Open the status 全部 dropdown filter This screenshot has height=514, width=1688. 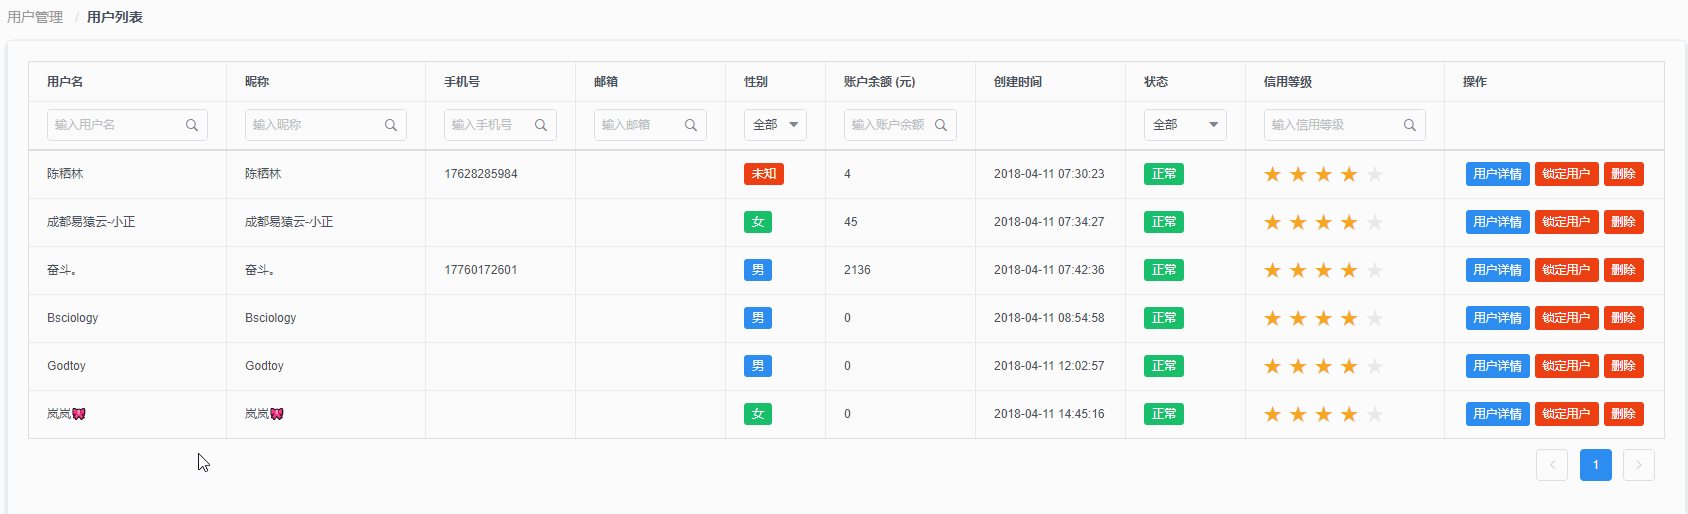[x=1185, y=125]
